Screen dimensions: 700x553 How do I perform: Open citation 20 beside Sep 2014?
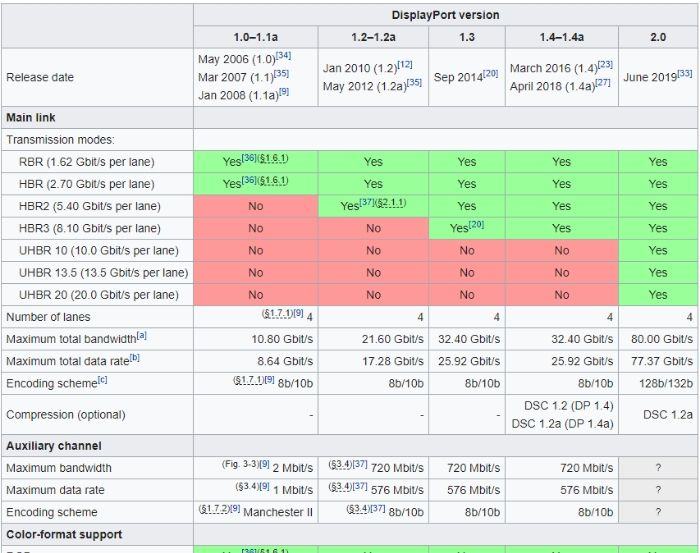click(490, 73)
